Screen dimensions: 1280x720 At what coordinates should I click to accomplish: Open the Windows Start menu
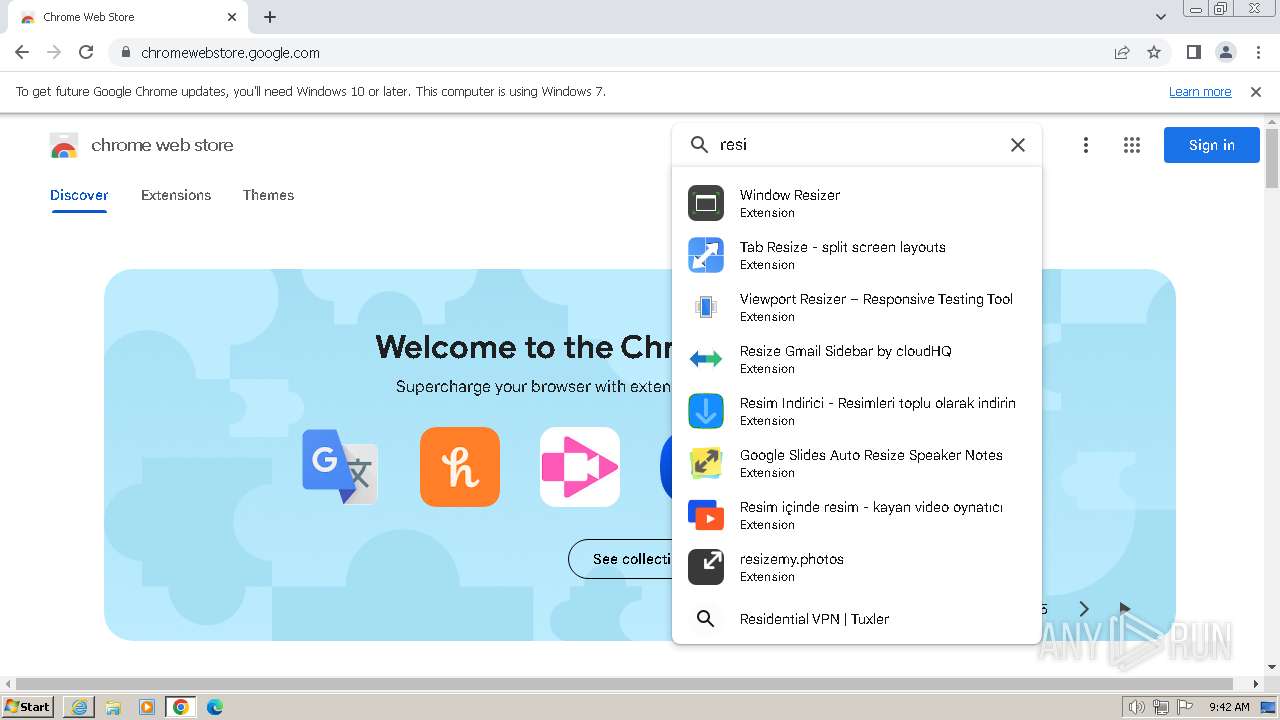[28, 707]
